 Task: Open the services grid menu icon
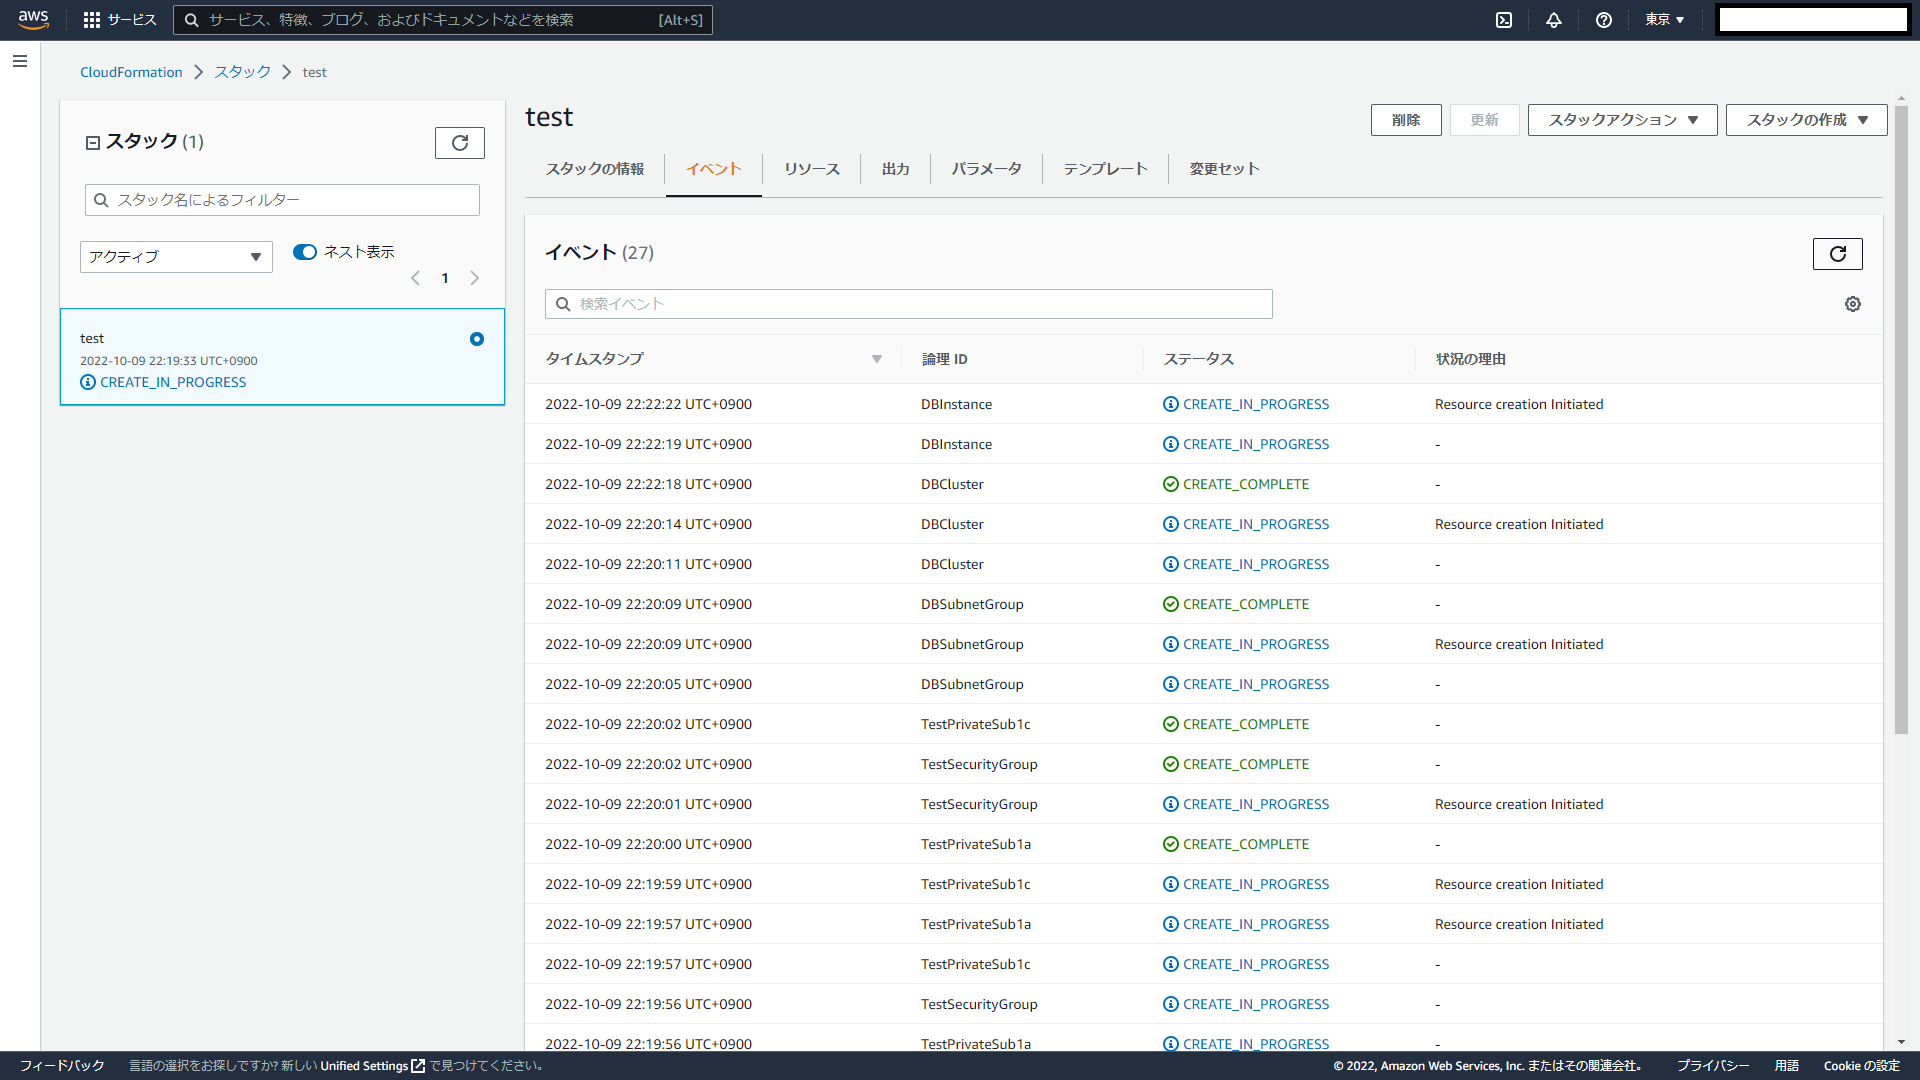point(92,20)
